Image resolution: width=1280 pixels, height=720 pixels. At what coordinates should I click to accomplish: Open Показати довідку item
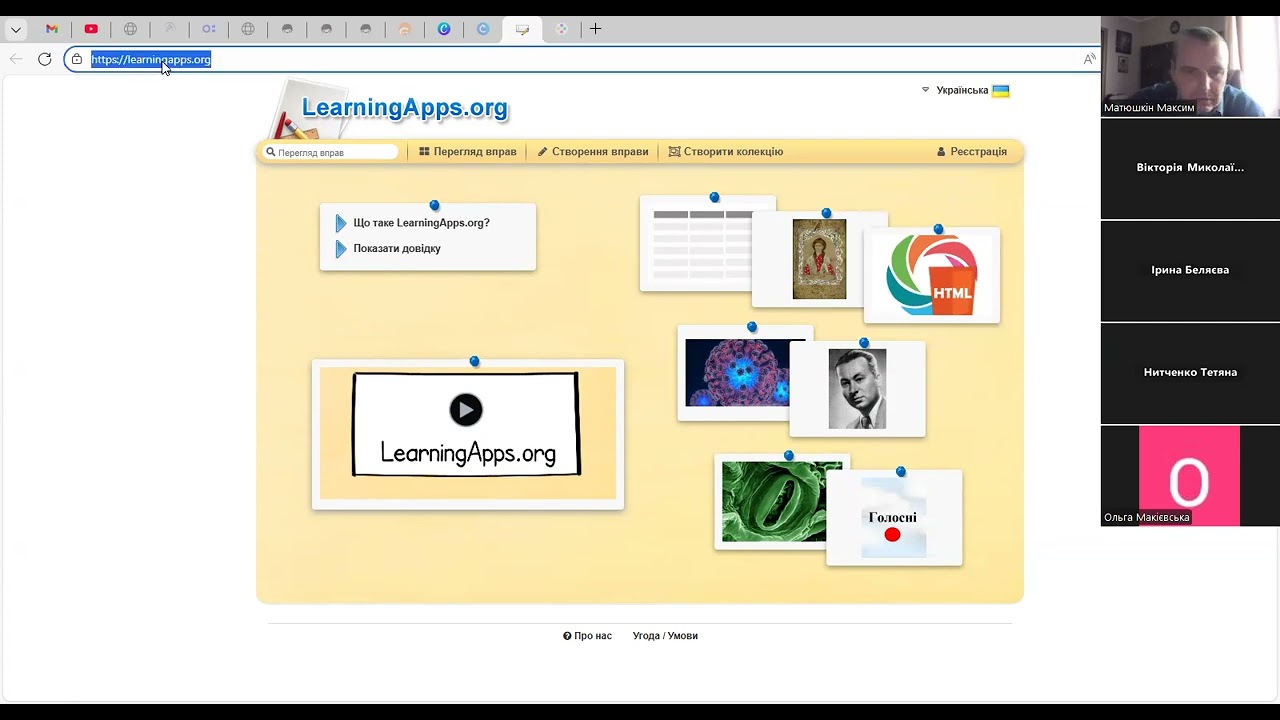[x=397, y=248]
